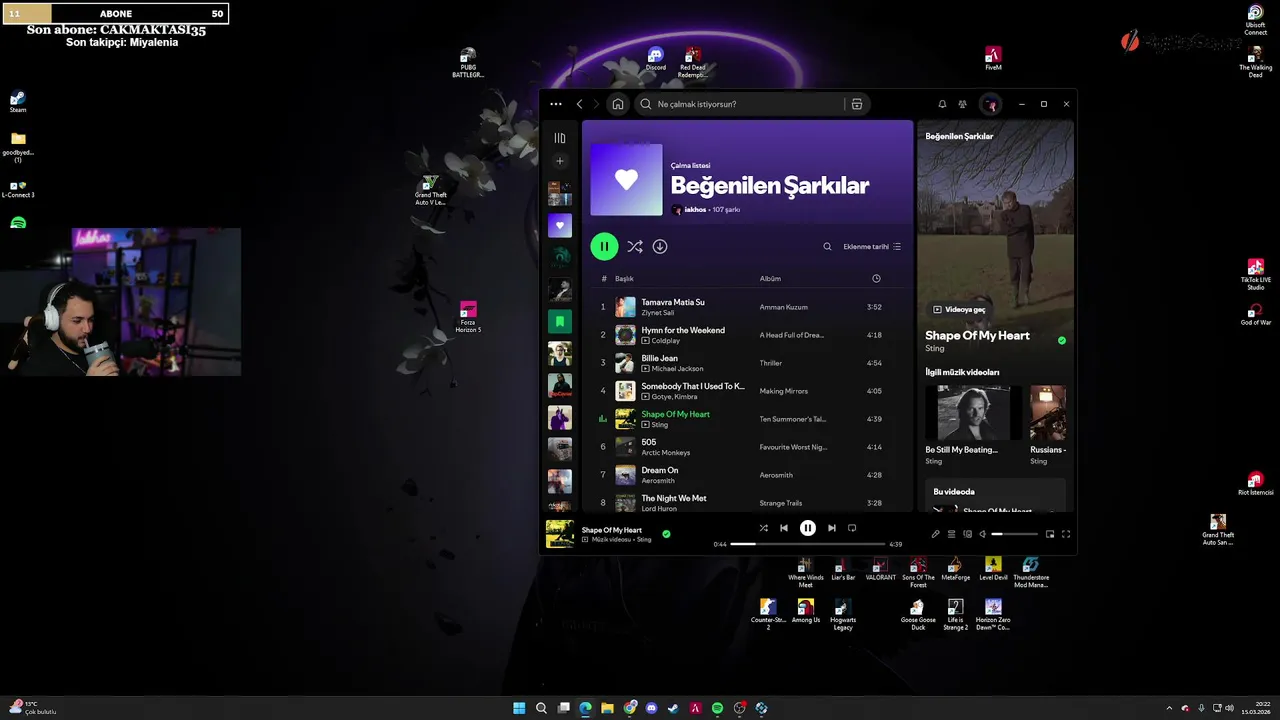Image resolution: width=1280 pixels, height=720 pixels.
Task: Open the Spotify profile avatar menu
Action: (990, 104)
